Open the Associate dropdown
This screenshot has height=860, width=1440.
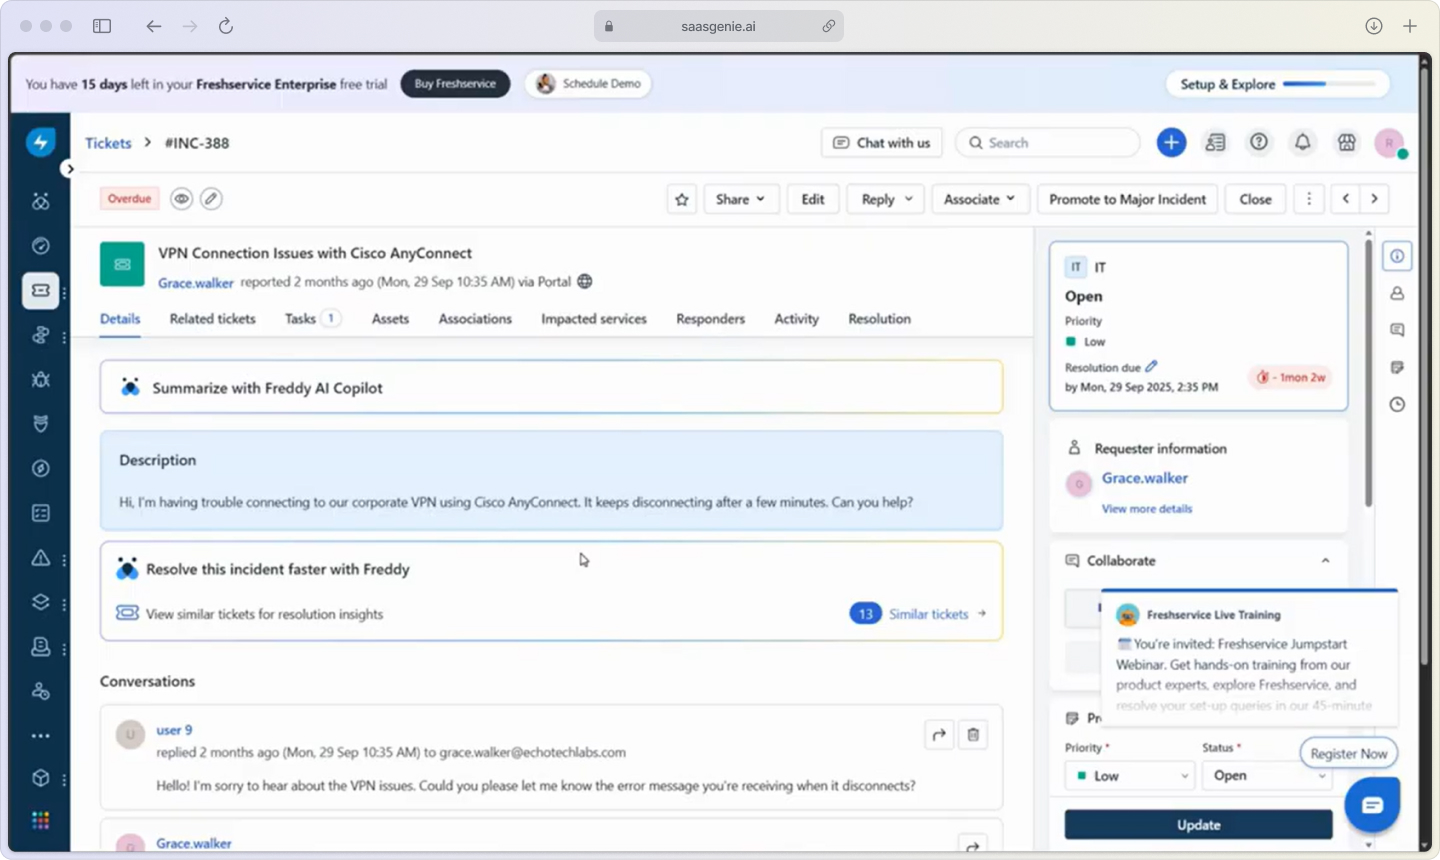979,199
